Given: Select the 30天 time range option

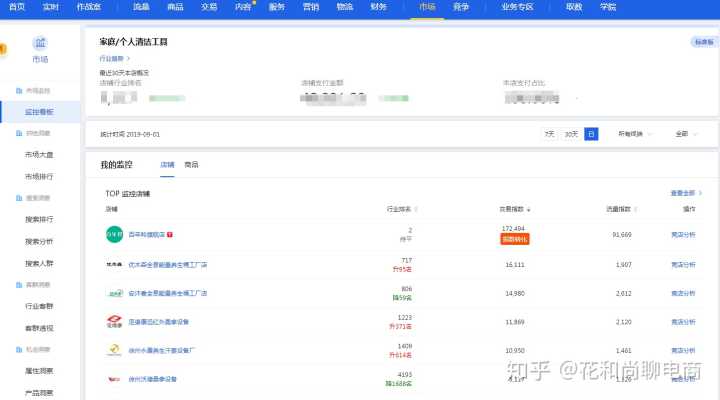Looking at the screenshot, I should 571,133.
